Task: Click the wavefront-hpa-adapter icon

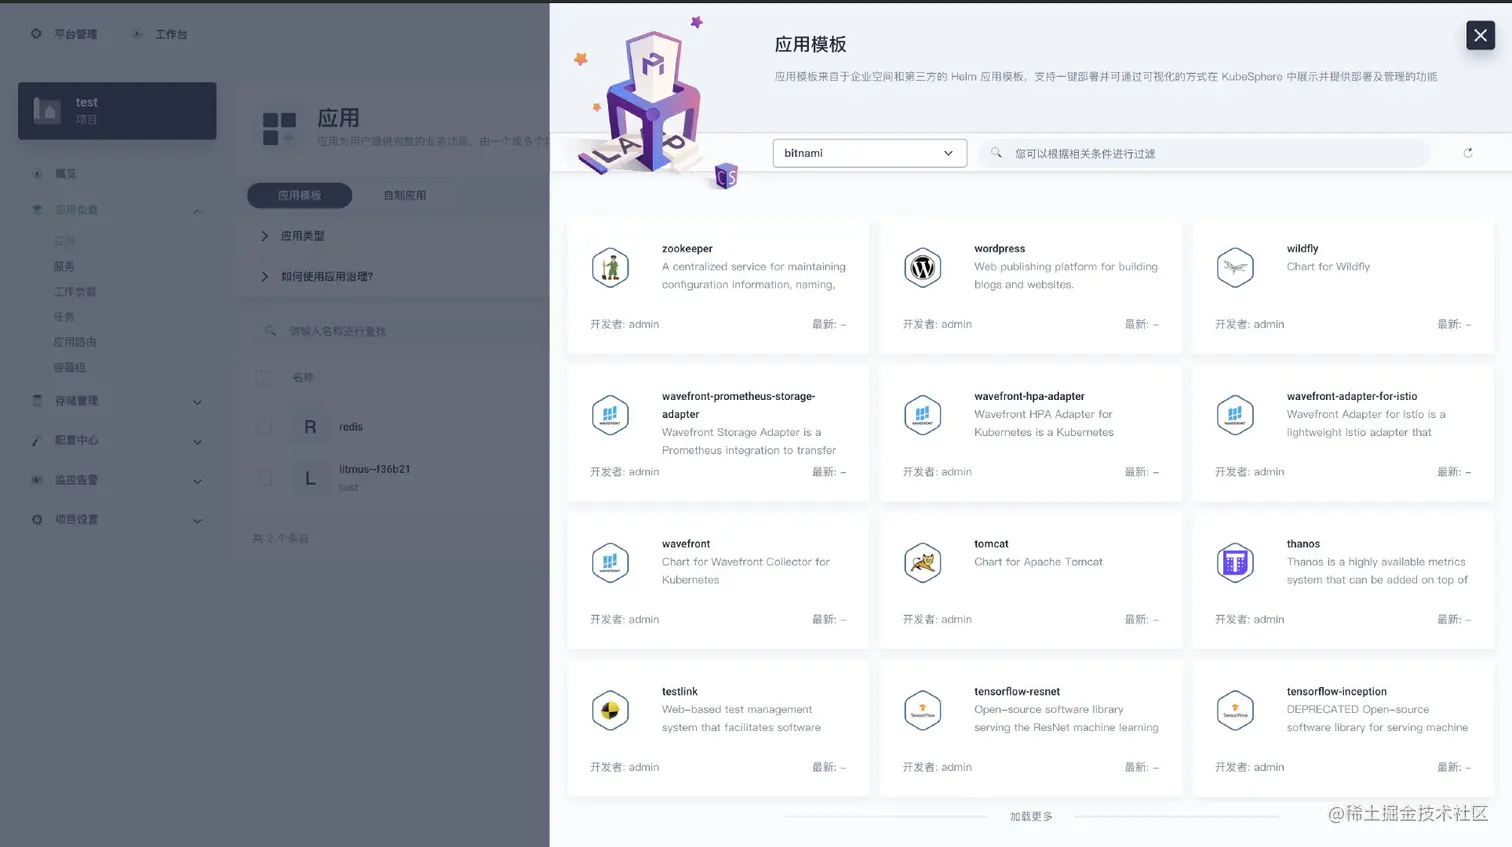Action: coord(922,415)
